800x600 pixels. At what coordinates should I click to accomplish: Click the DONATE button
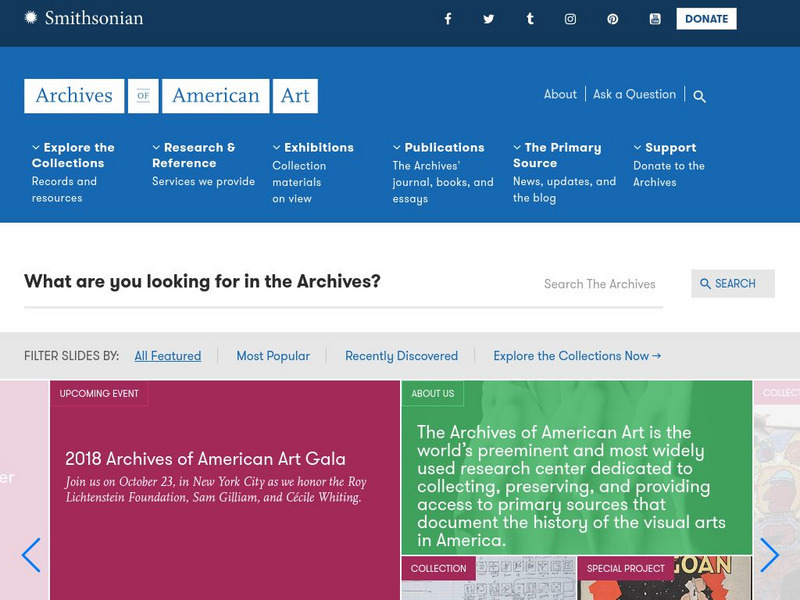click(x=706, y=18)
